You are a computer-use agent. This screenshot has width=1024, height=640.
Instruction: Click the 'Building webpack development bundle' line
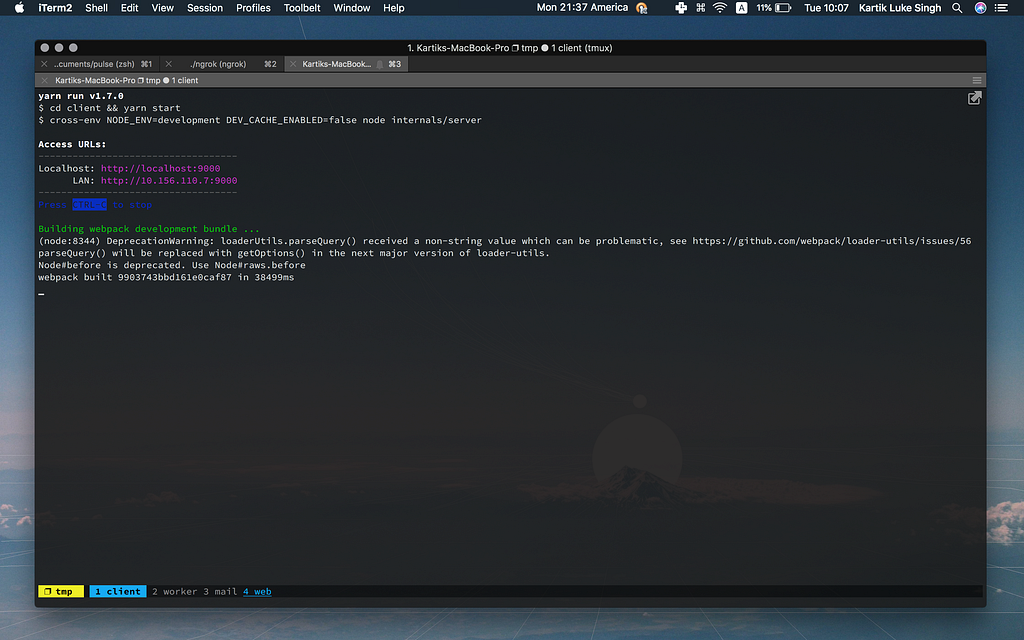point(149,229)
